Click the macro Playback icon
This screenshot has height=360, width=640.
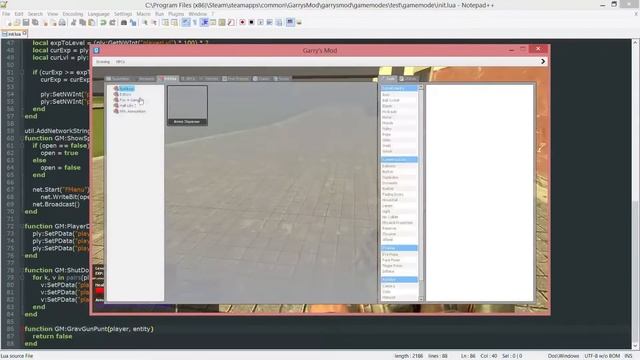pos(260,22)
